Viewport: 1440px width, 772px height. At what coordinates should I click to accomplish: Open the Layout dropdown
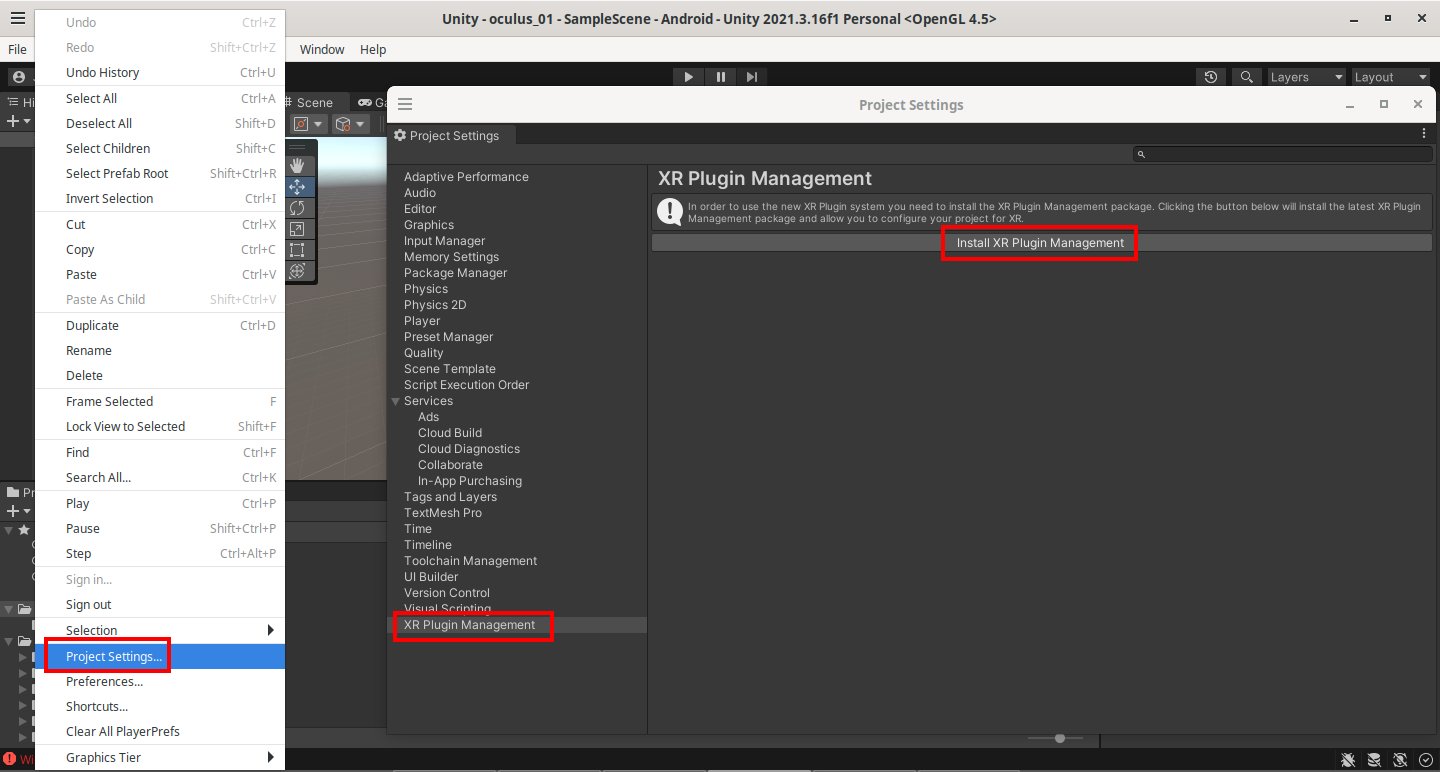coord(1390,77)
